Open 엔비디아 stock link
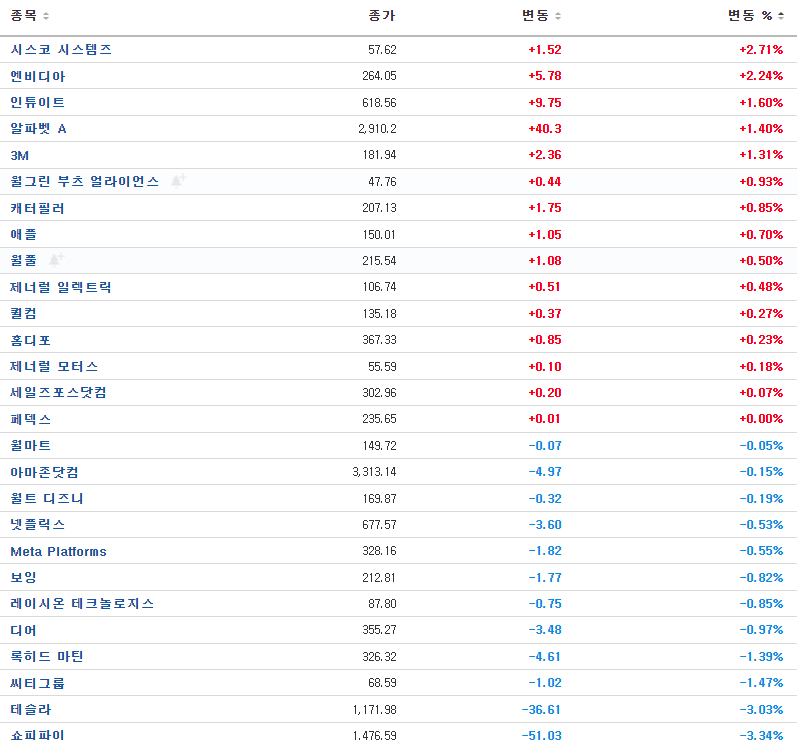Image resolution: width=797 pixels, height=740 pixels. pyautogui.click(x=38, y=76)
